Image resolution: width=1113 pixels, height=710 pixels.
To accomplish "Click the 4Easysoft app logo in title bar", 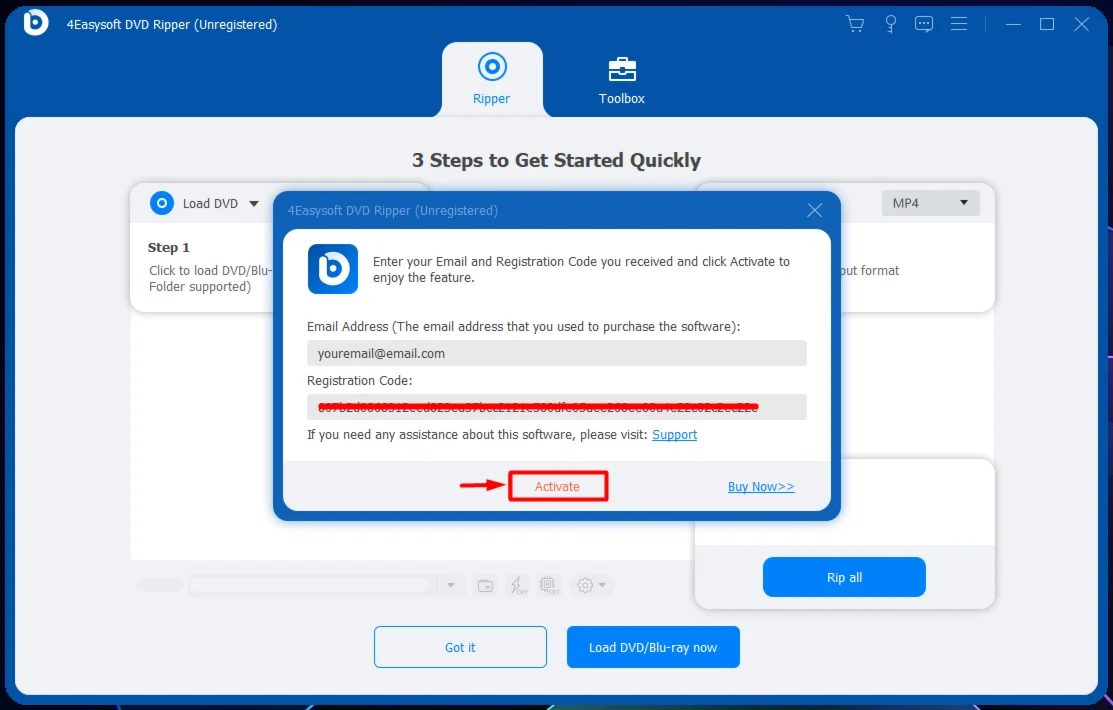I will [35, 23].
